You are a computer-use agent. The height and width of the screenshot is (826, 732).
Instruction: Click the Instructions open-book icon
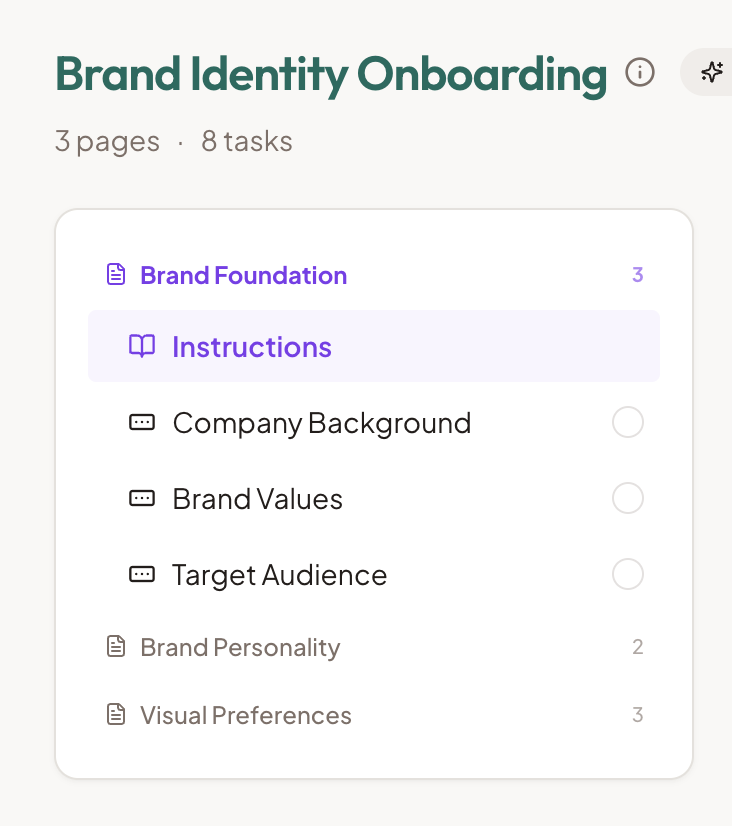(142, 347)
